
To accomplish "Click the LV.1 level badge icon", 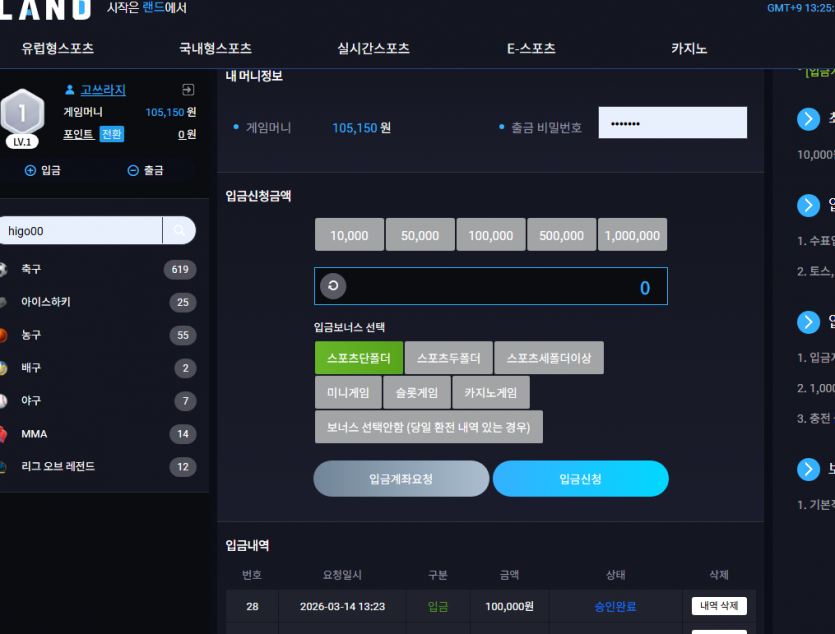I will click(x=22, y=119).
